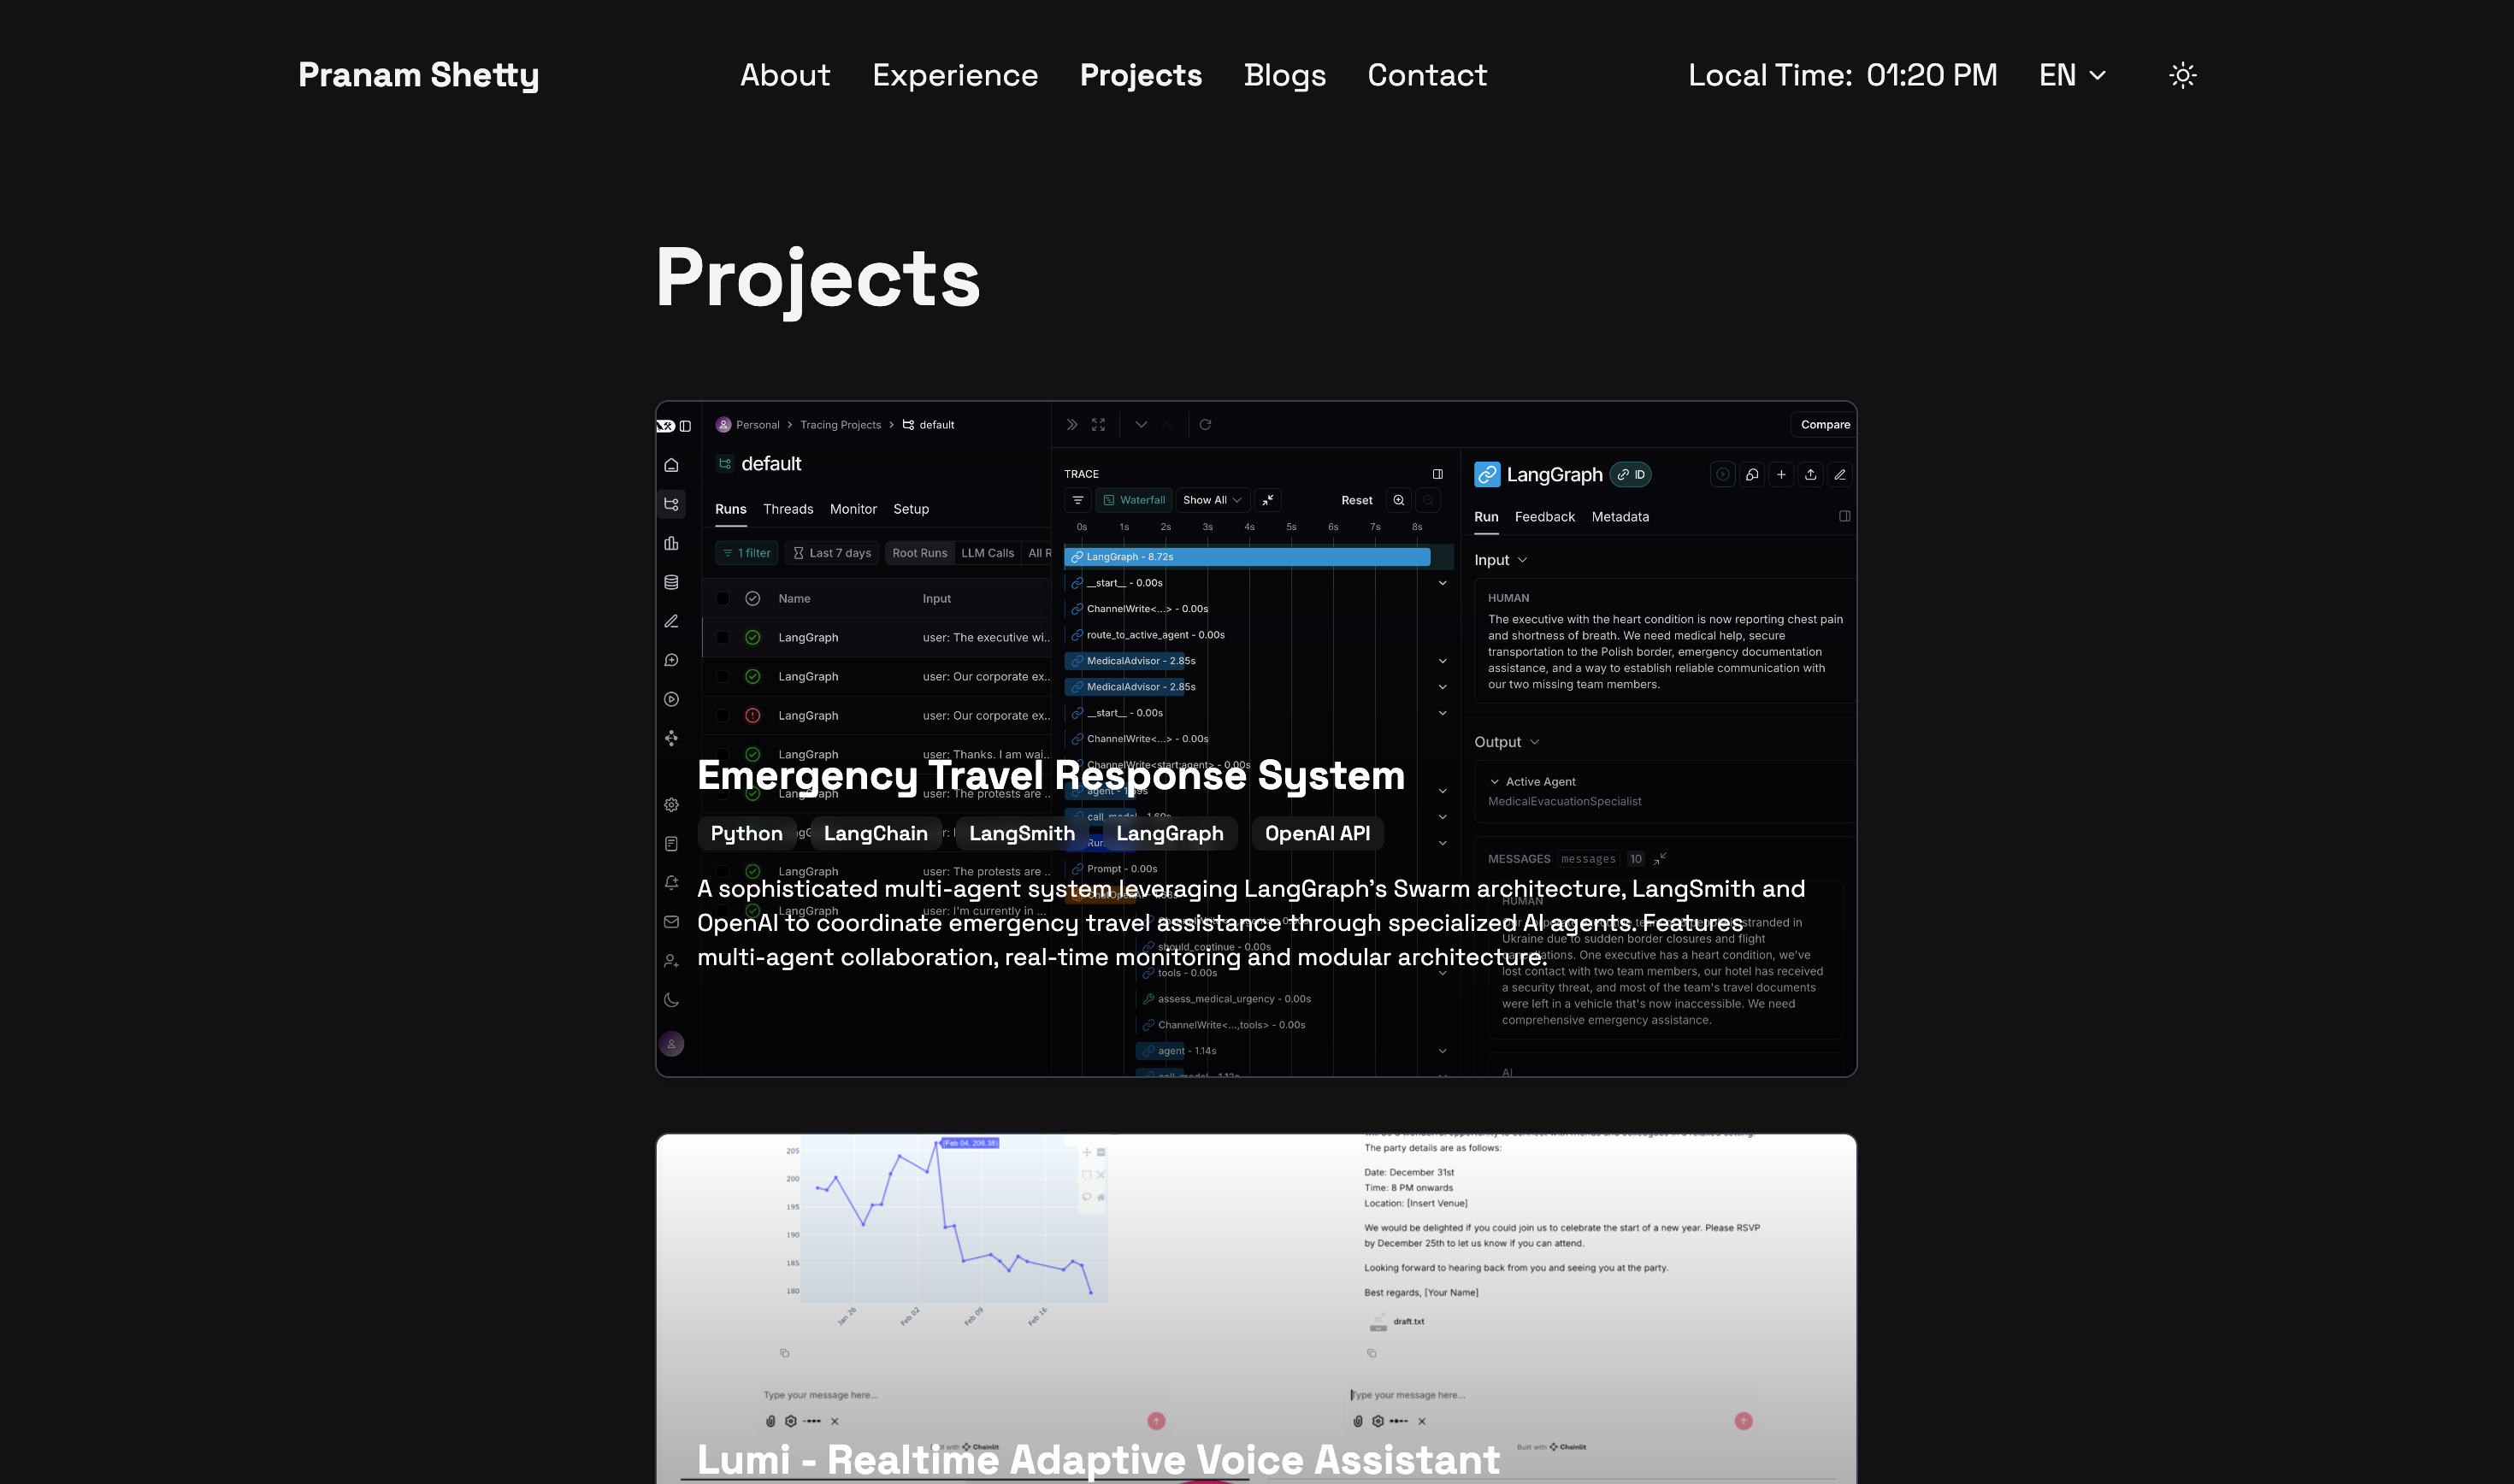Viewport: 2514px width, 1484px height.
Task: Click the database icon in the left sidebar
Action: tap(672, 582)
